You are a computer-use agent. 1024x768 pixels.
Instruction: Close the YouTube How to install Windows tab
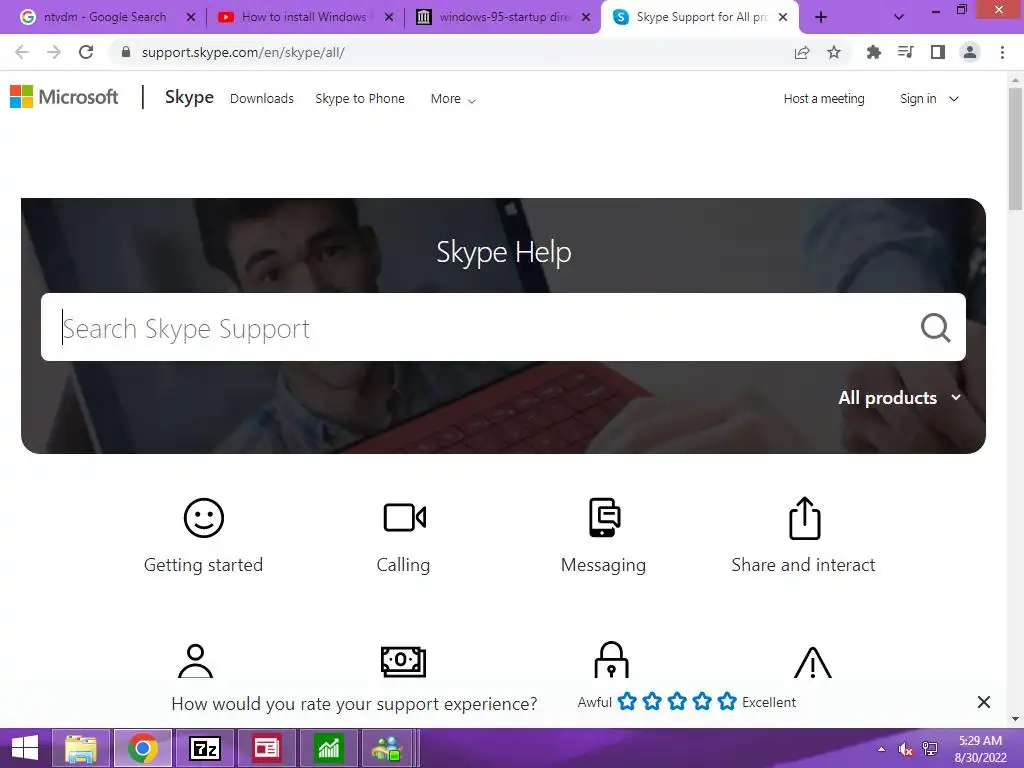(389, 17)
